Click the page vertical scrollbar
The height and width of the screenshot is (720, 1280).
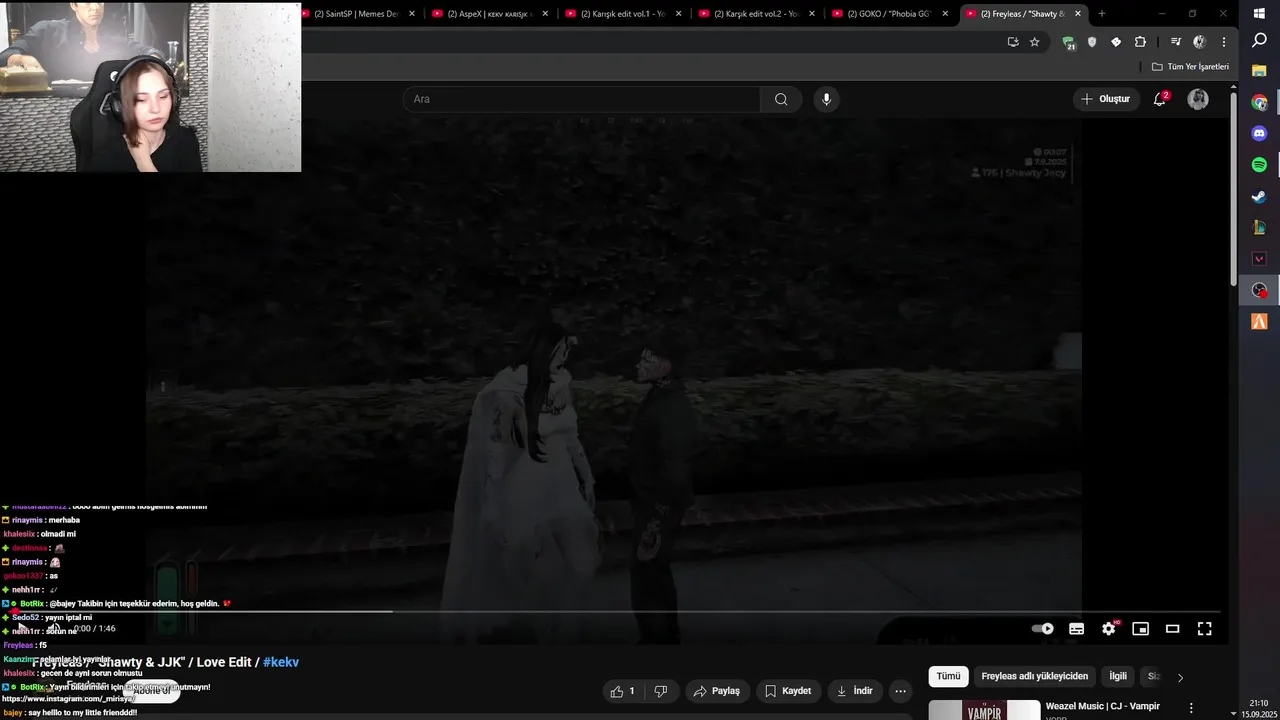click(1233, 190)
